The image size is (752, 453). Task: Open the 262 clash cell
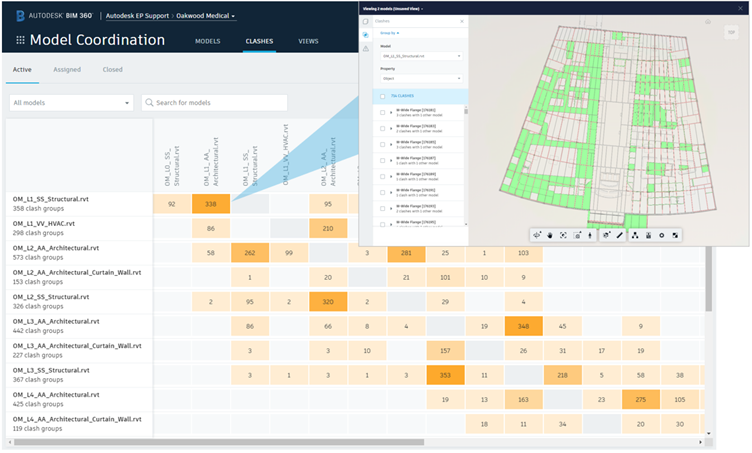(x=250, y=253)
